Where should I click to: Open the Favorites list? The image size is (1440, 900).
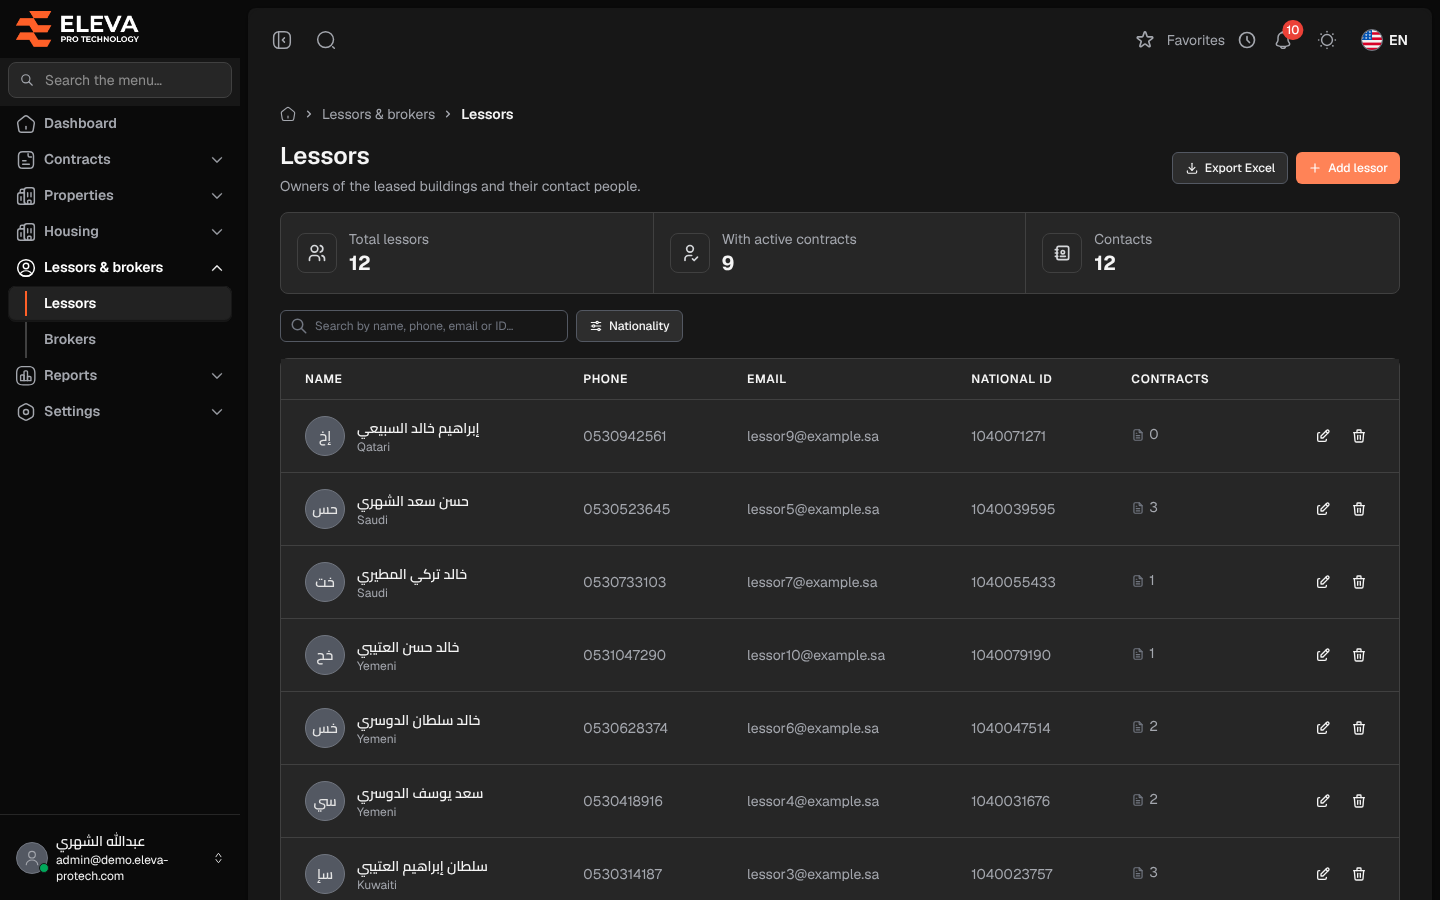(1181, 40)
